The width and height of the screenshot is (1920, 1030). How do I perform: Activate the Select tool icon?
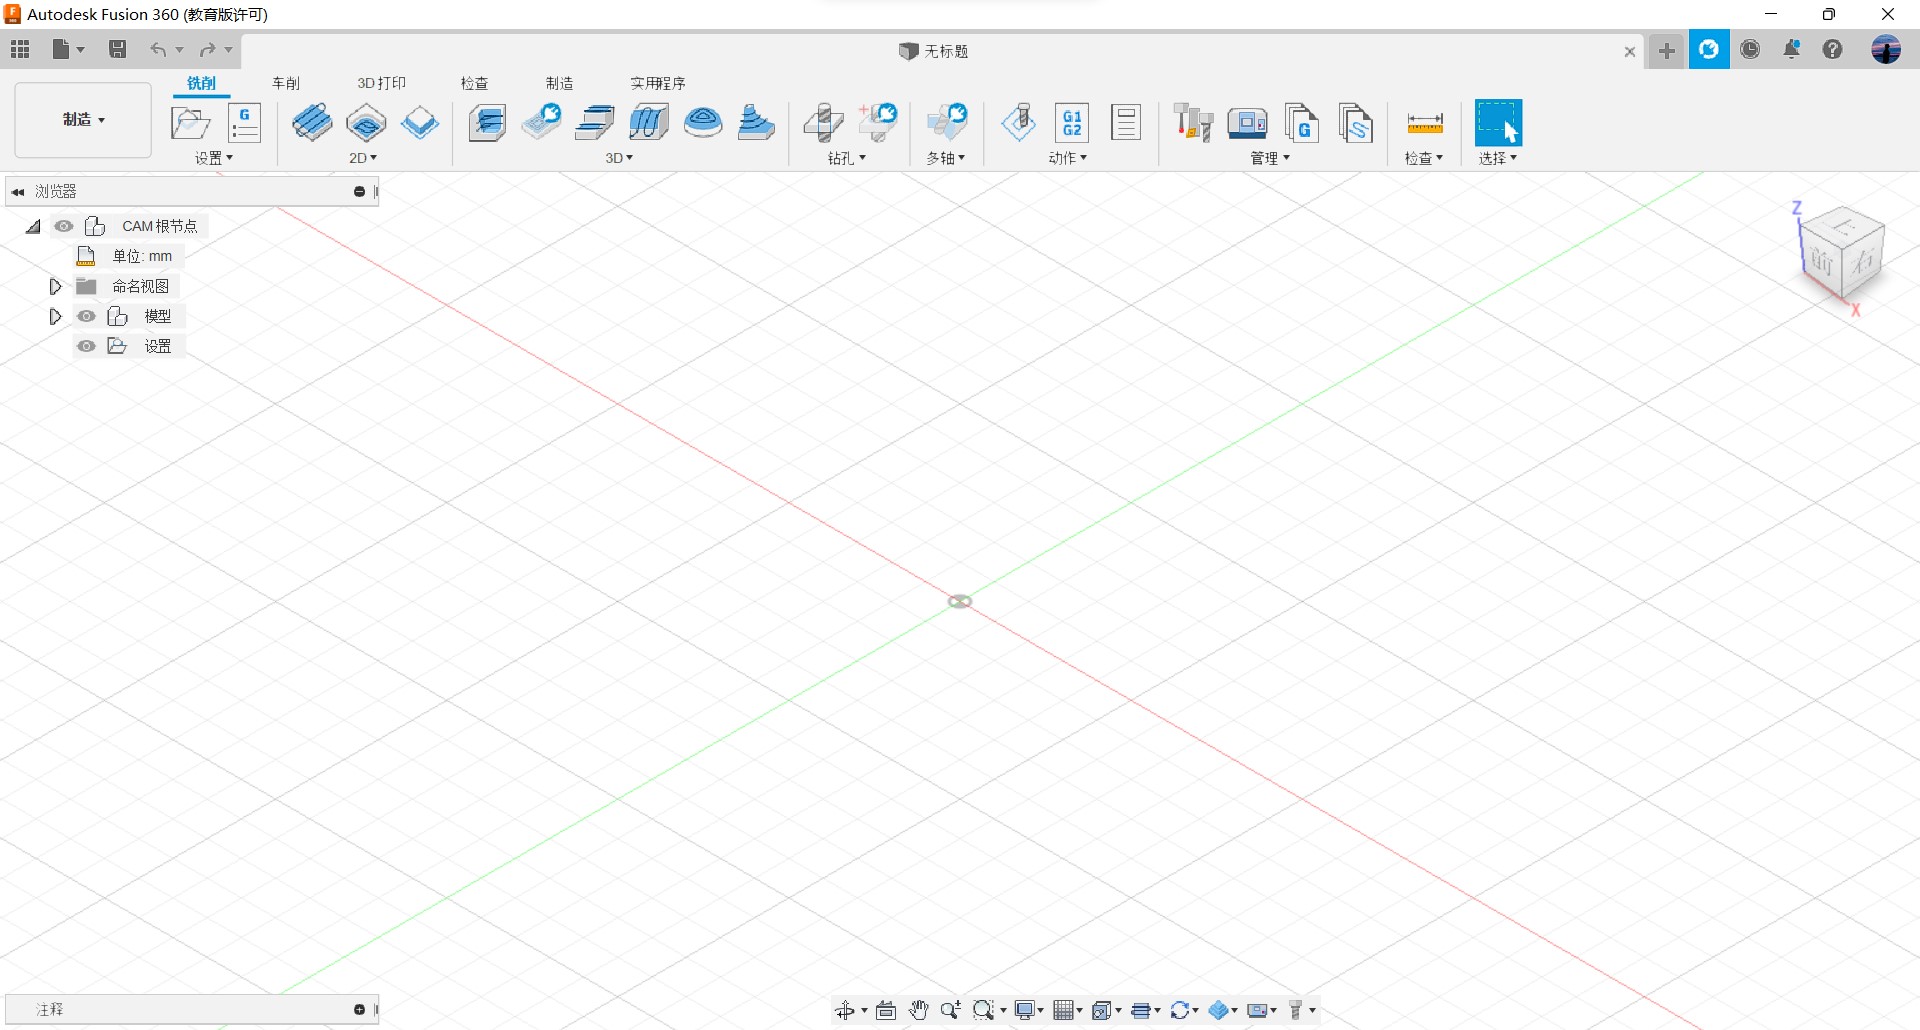(x=1498, y=123)
